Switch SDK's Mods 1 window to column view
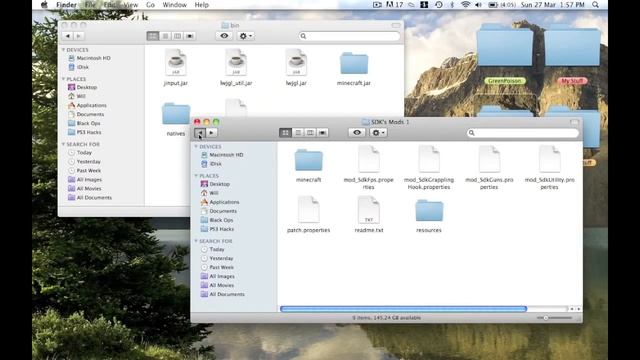 tap(310, 133)
